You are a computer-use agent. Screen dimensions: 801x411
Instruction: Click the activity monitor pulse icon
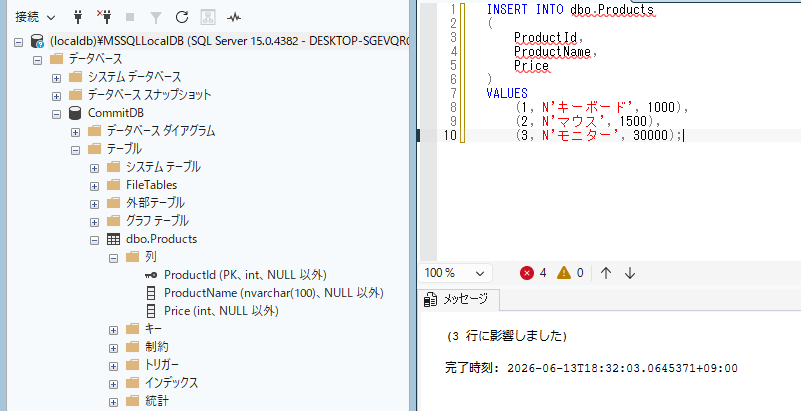[x=234, y=17]
